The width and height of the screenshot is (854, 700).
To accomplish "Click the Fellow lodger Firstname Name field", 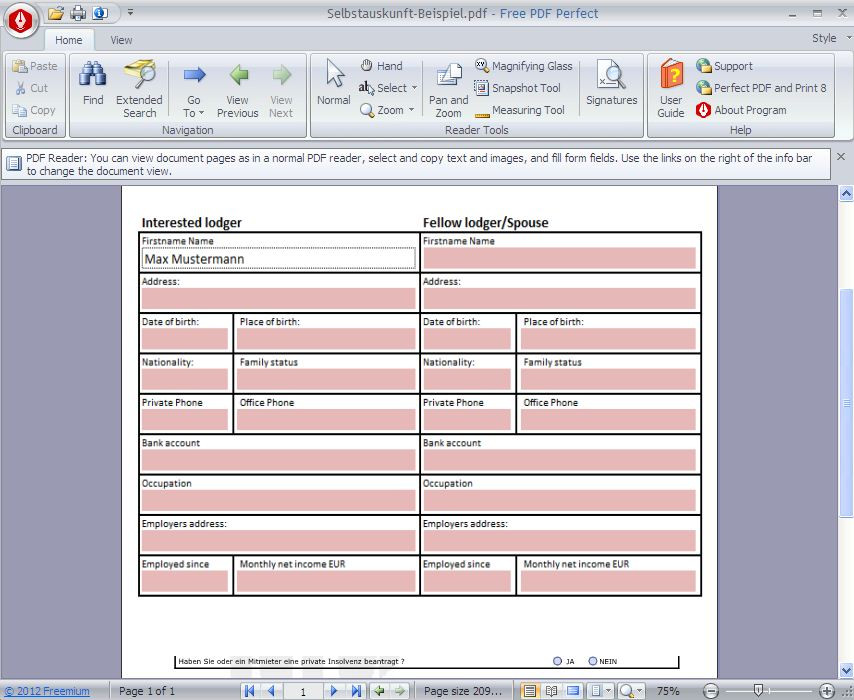I will point(559,258).
